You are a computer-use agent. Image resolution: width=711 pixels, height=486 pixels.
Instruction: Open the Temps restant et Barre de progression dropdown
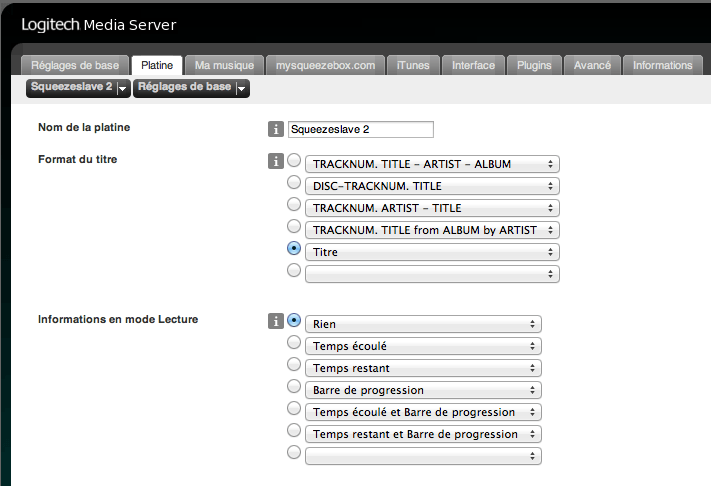point(423,434)
